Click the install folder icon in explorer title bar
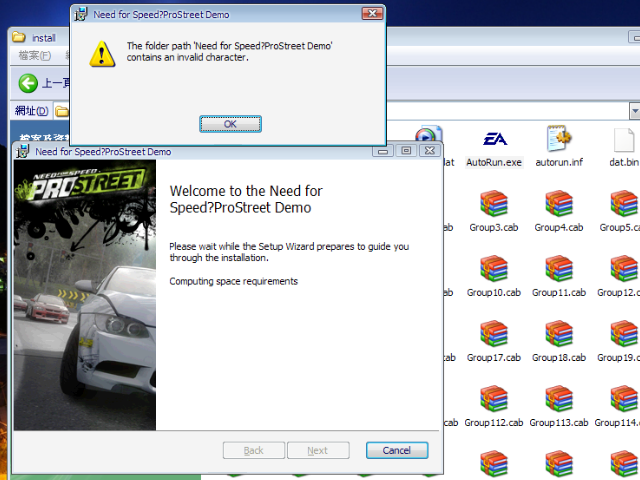Viewport: 640px width, 480px height. pos(19,37)
